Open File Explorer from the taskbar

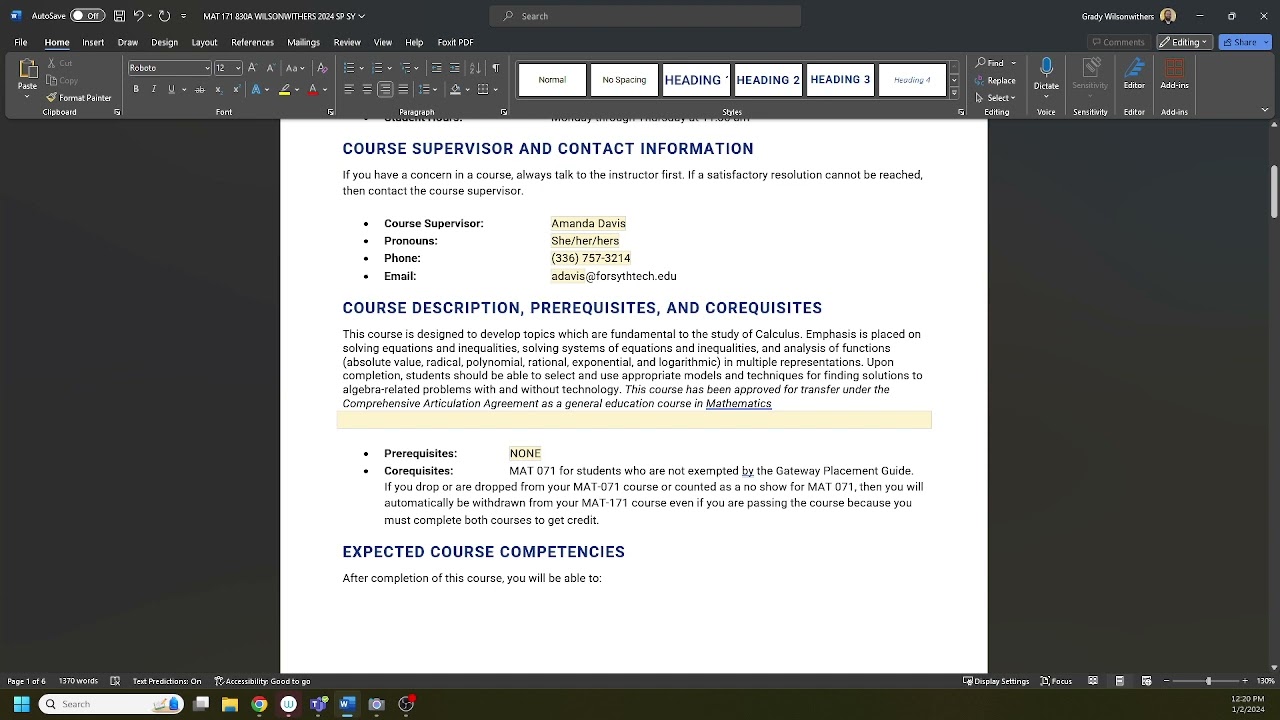pyautogui.click(x=230, y=704)
